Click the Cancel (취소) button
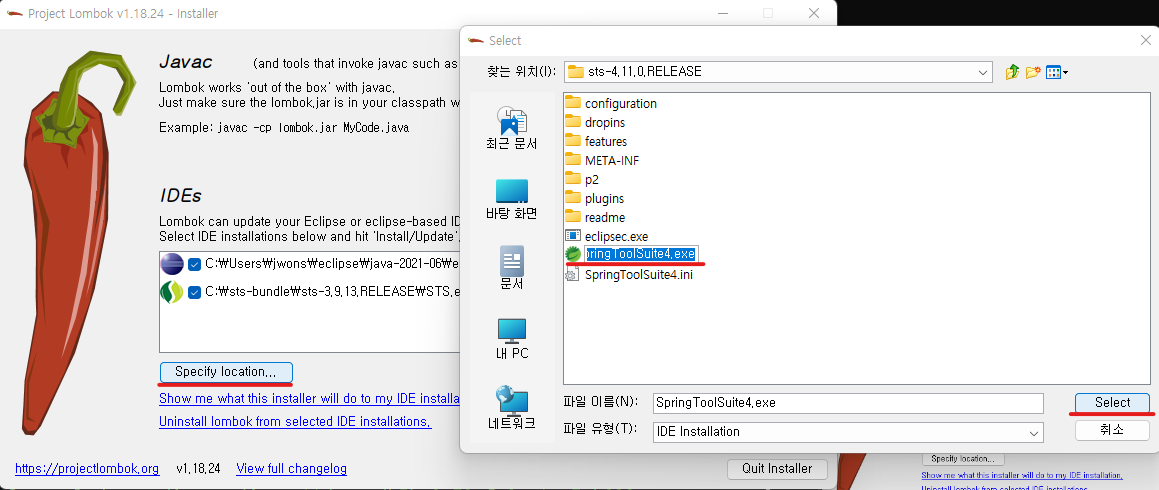This screenshot has width=1159, height=490. [x=1112, y=430]
